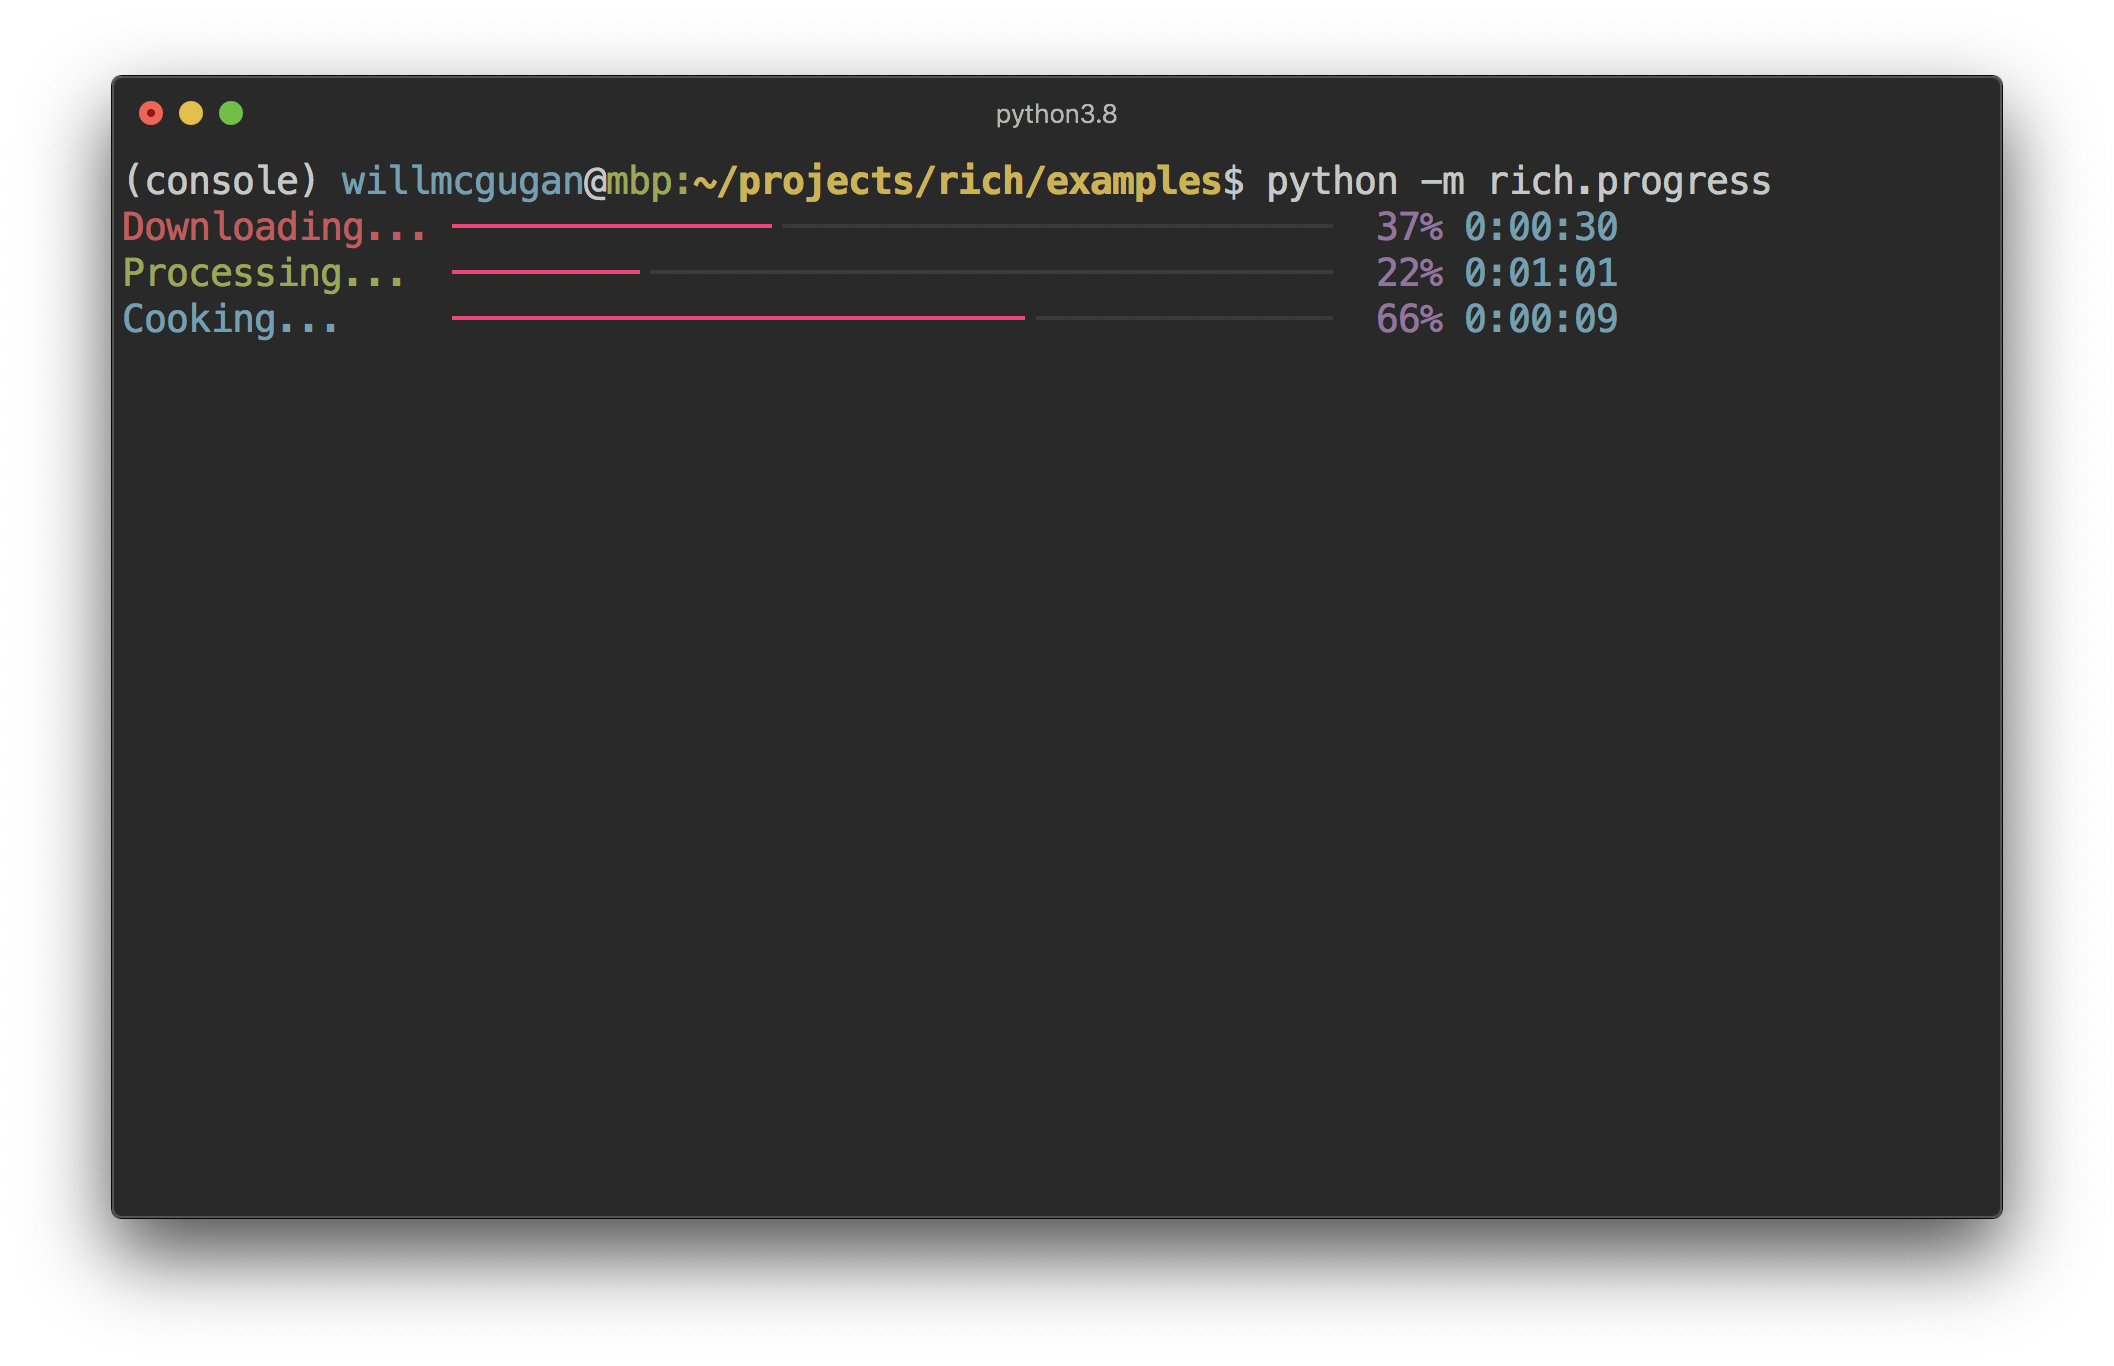Click the Processing progress bar
The height and width of the screenshot is (1366, 2114).
click(x=892, y=272)
